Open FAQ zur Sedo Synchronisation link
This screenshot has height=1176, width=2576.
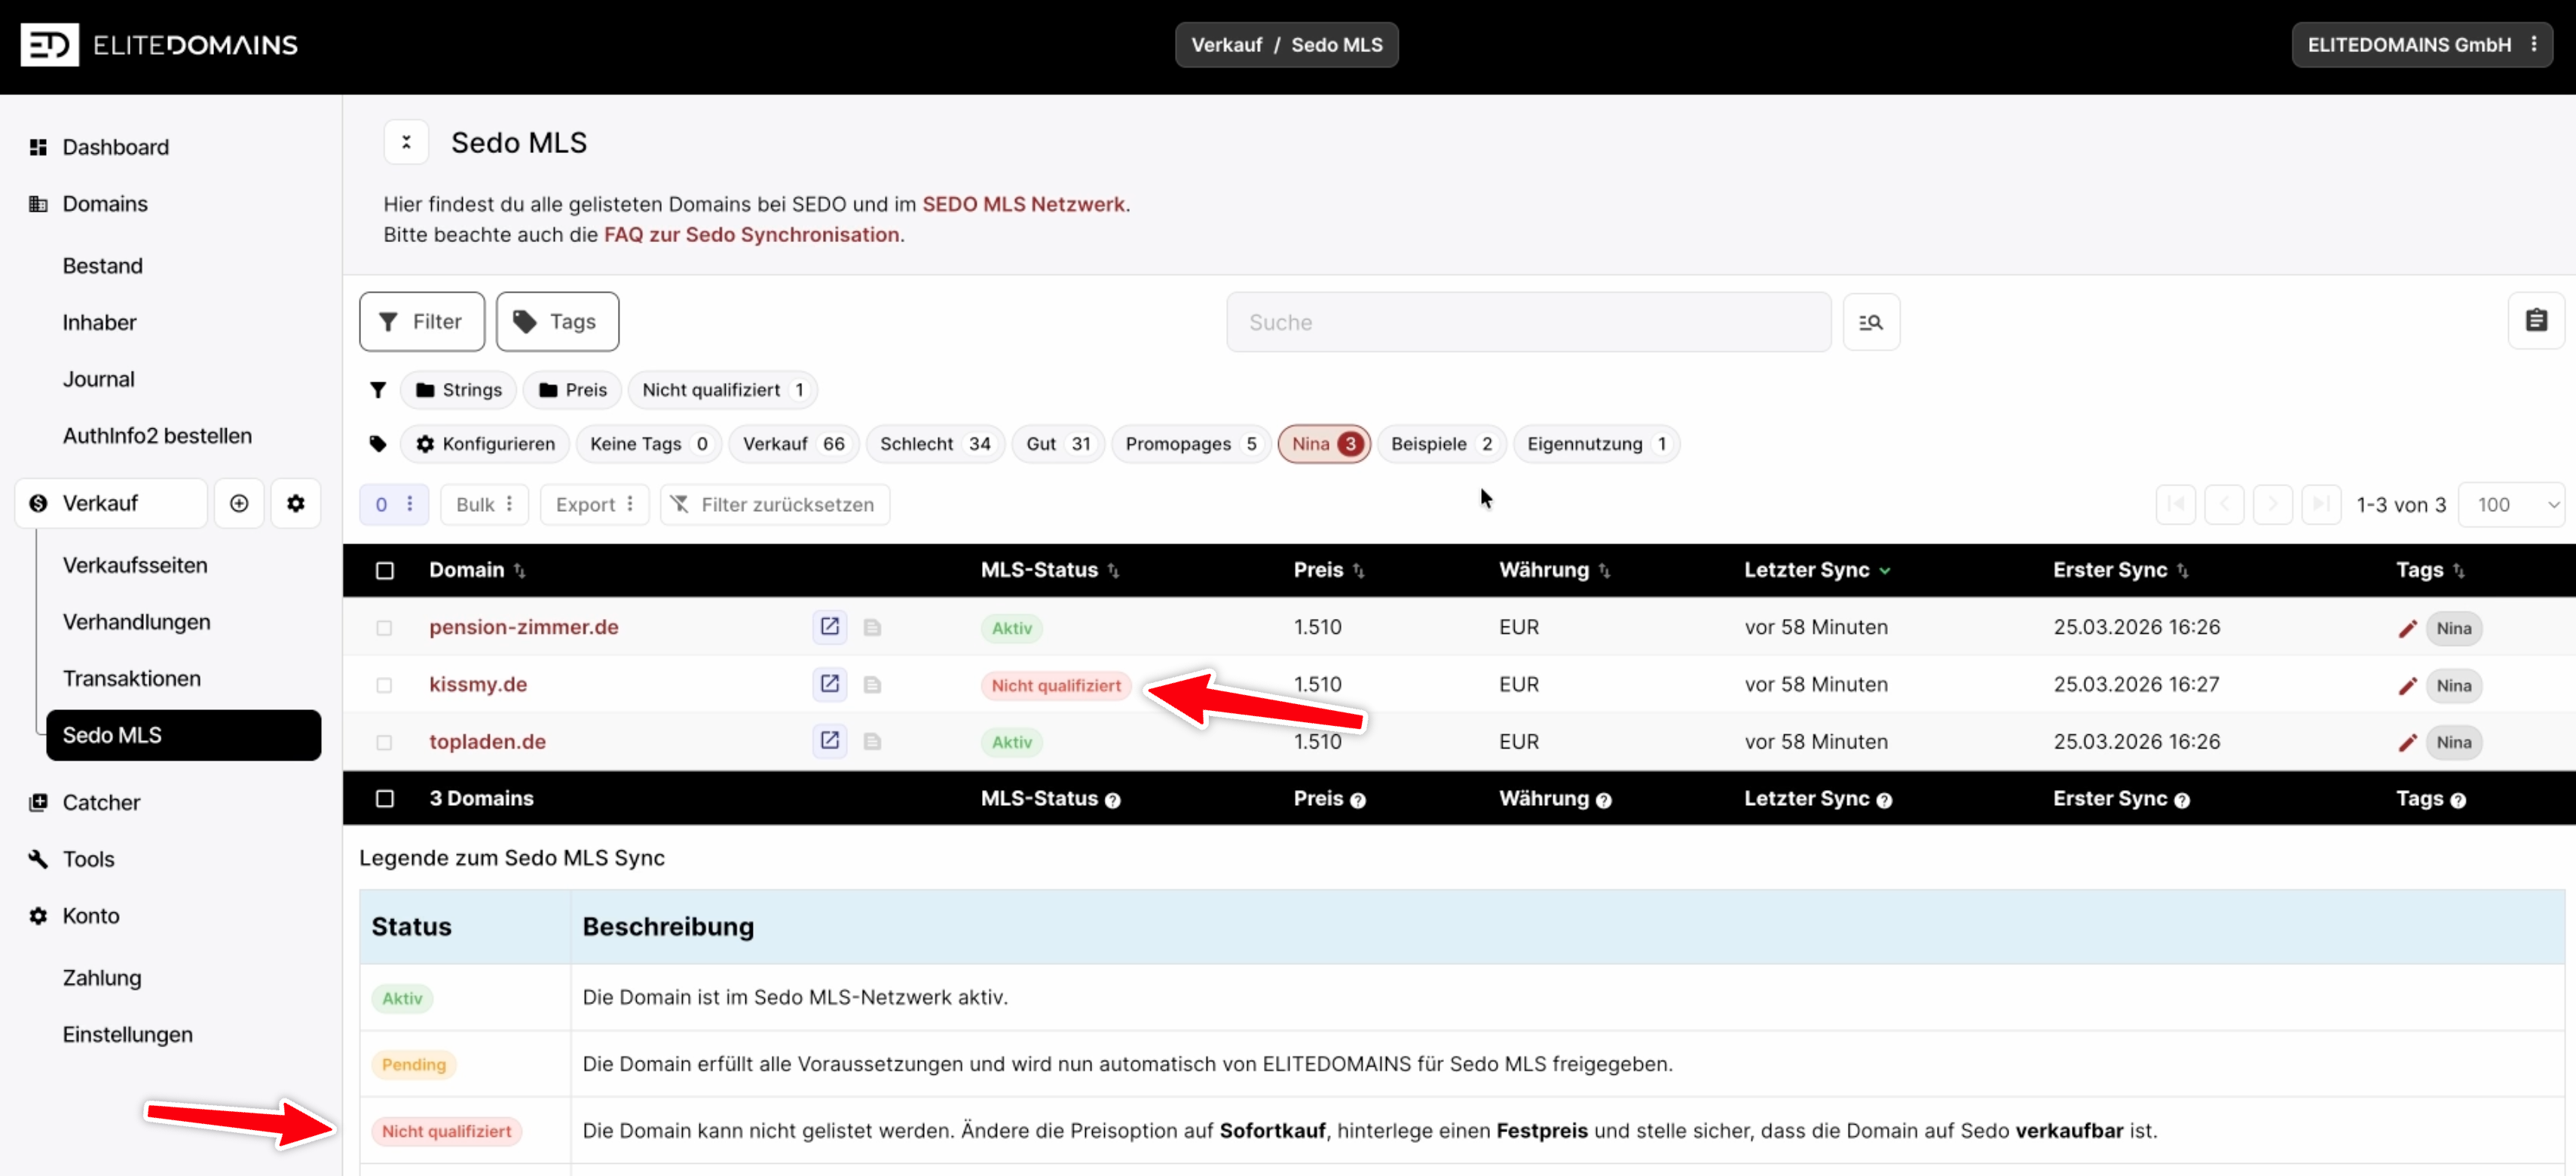751,234
